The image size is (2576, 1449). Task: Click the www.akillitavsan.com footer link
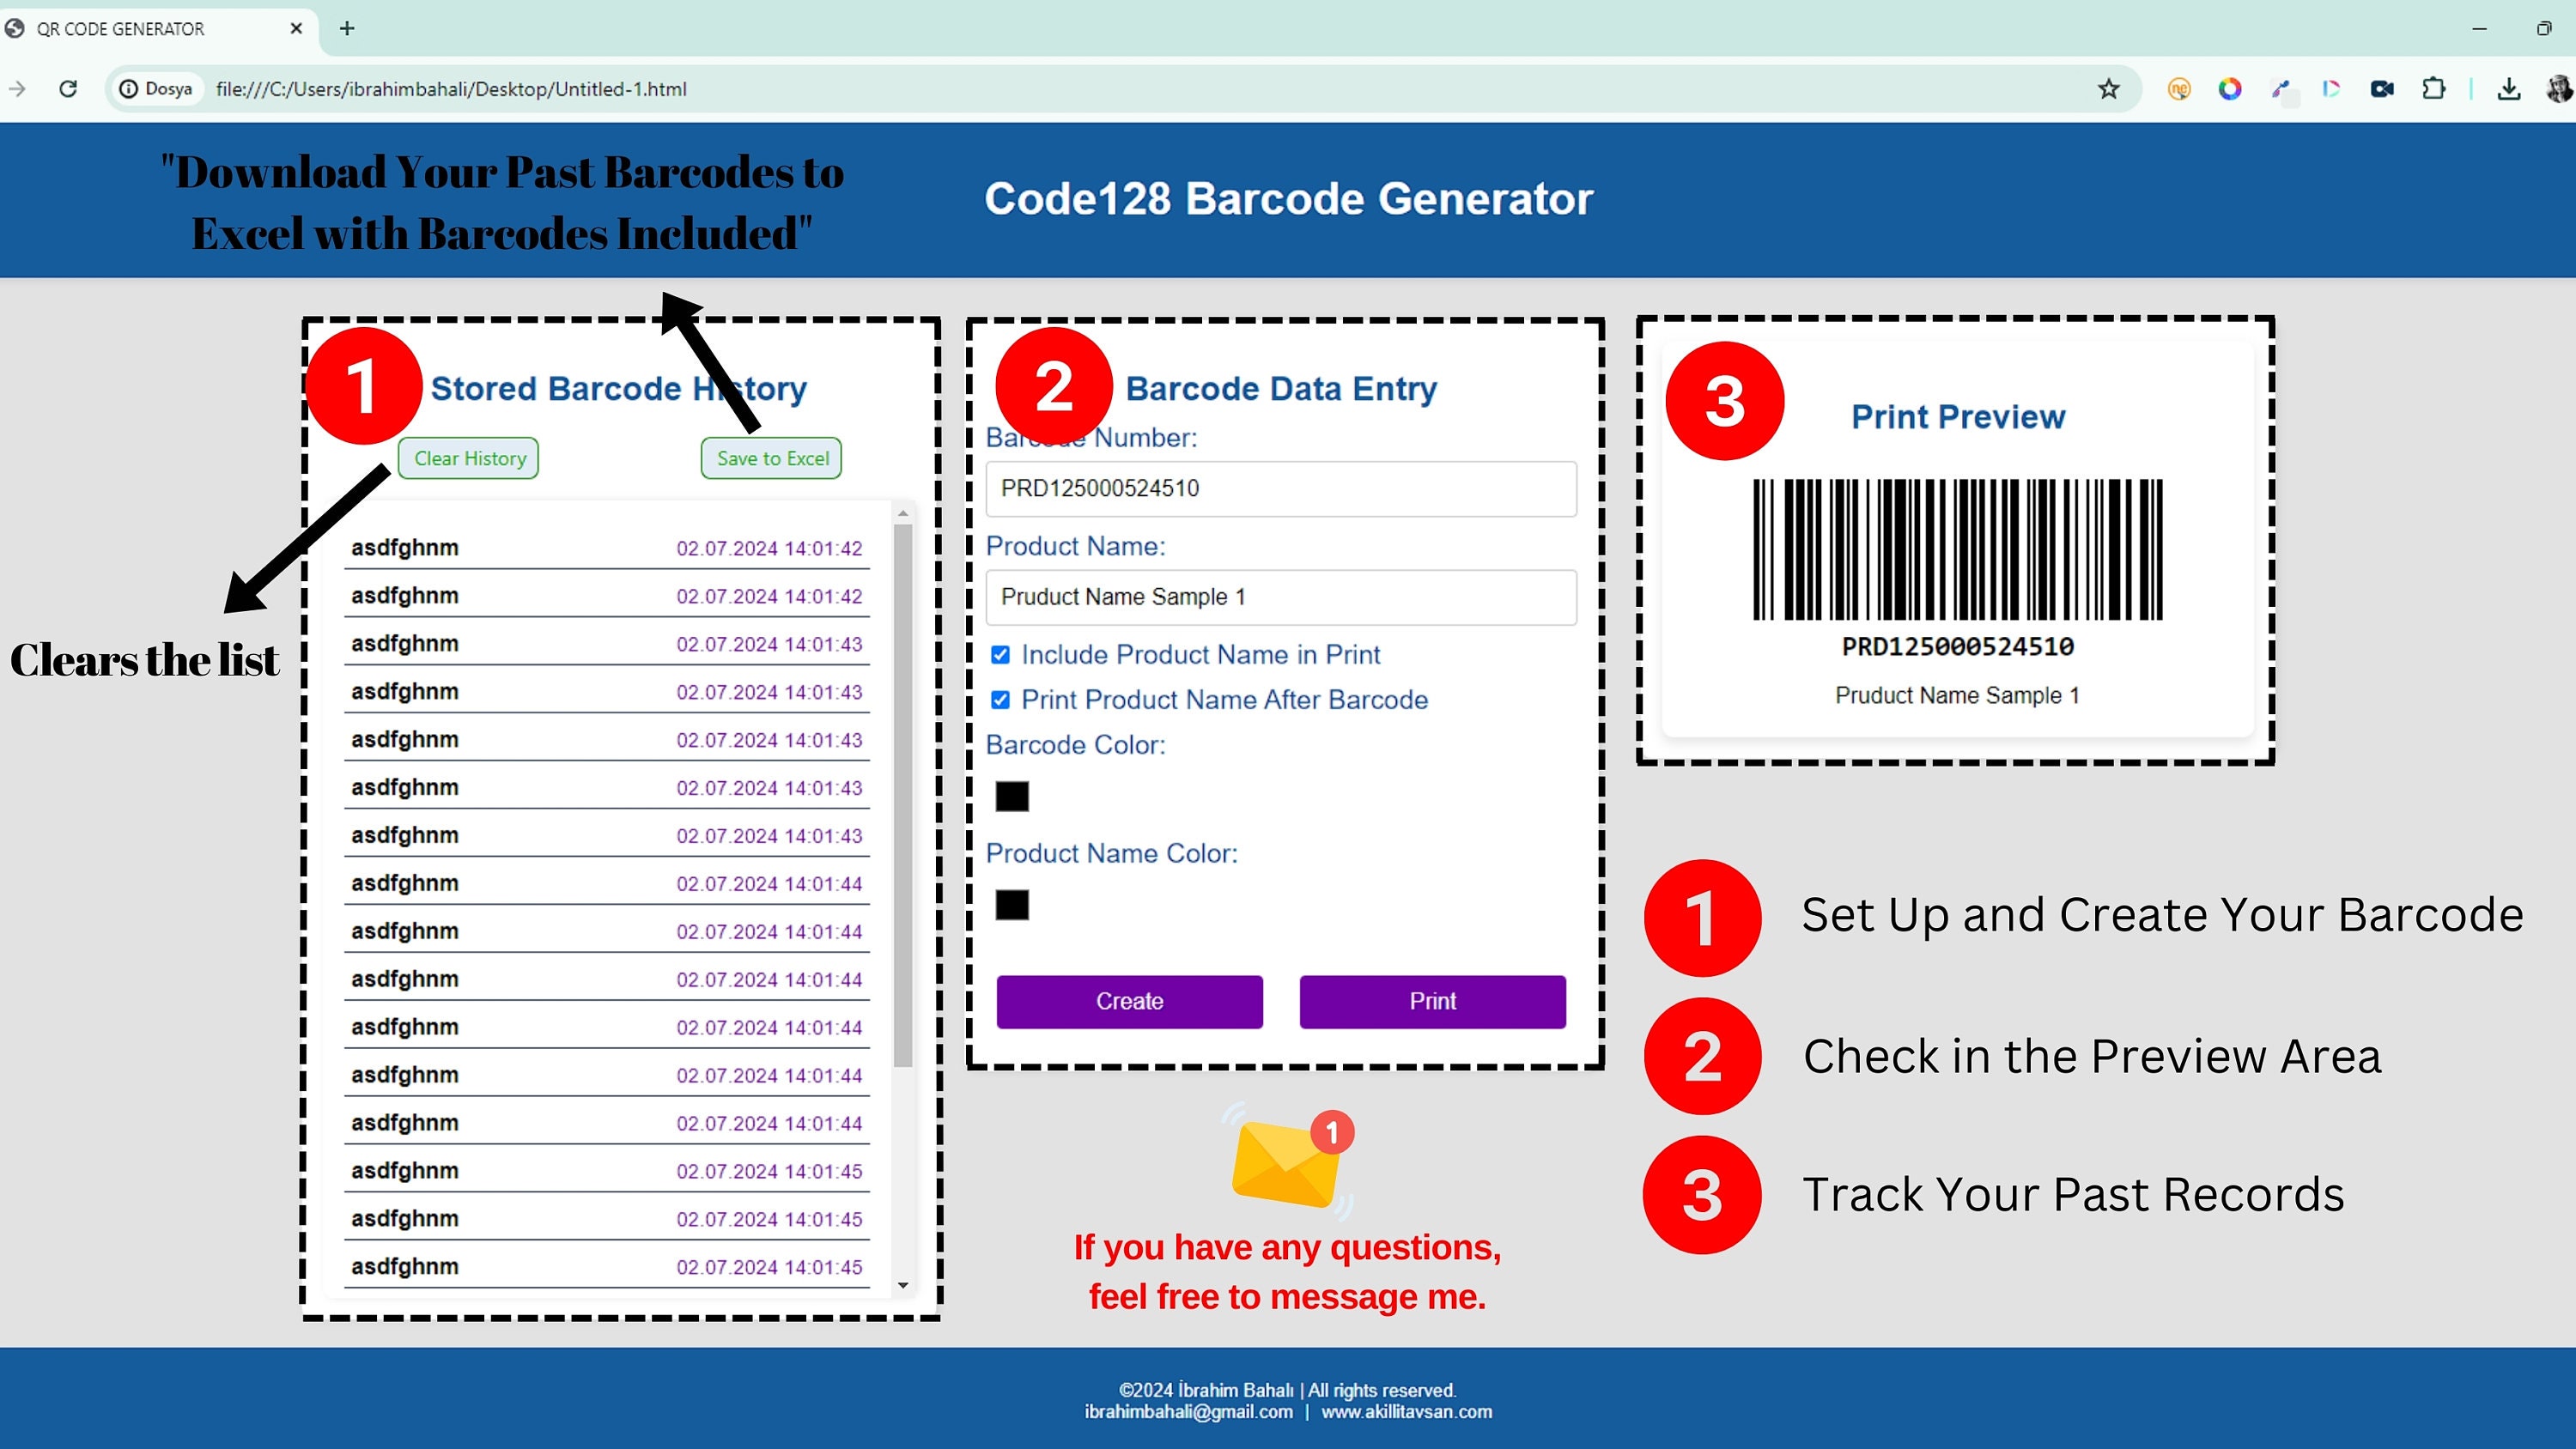click(x=1406, y=1411)
